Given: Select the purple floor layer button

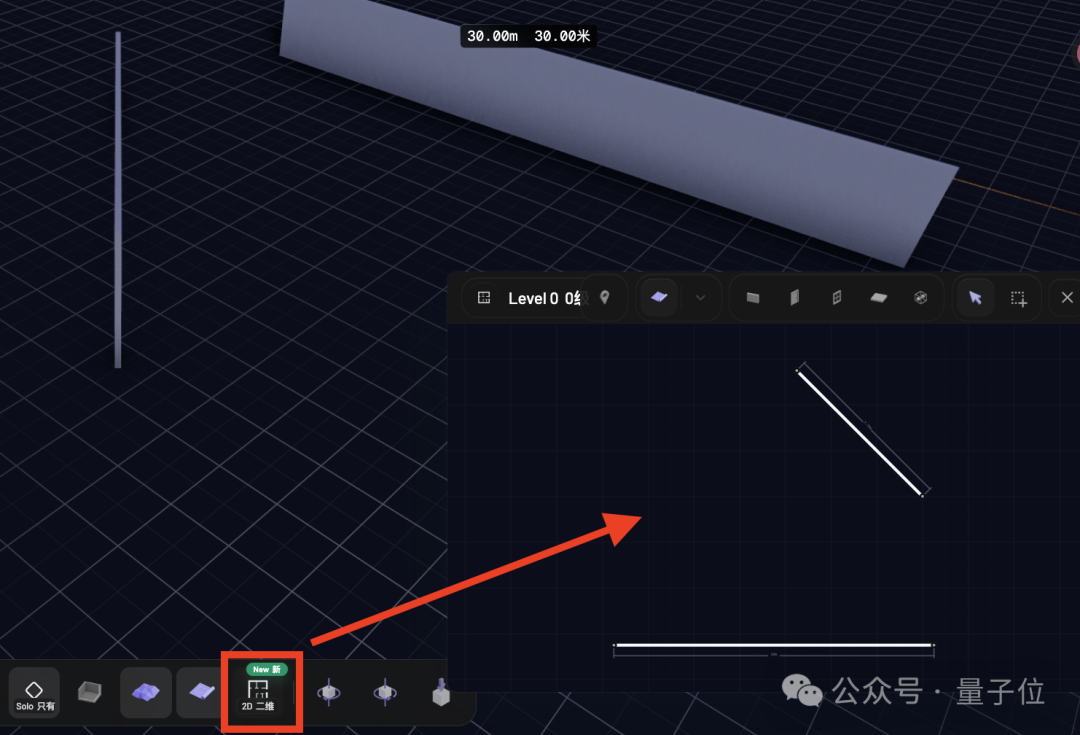Looking at the screenshot, I should [659, 297].
